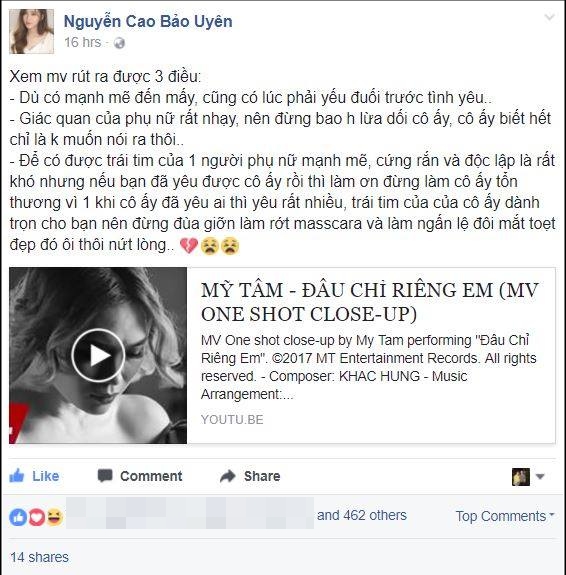This screenshot has height=575, width=566.
Task: Expand the Top Comments sorting dropdown
Action: [x=505, y=516]
